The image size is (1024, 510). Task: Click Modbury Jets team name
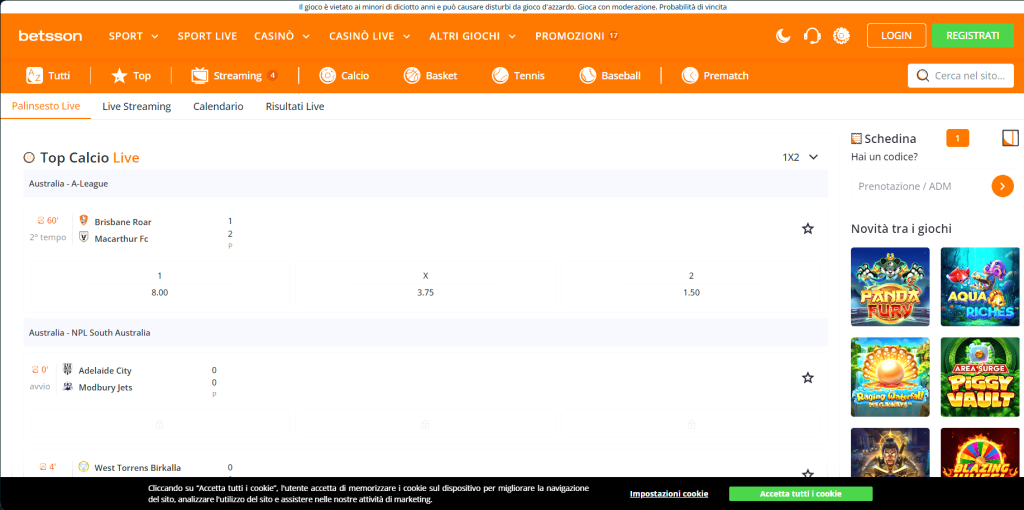click(105, 387)
